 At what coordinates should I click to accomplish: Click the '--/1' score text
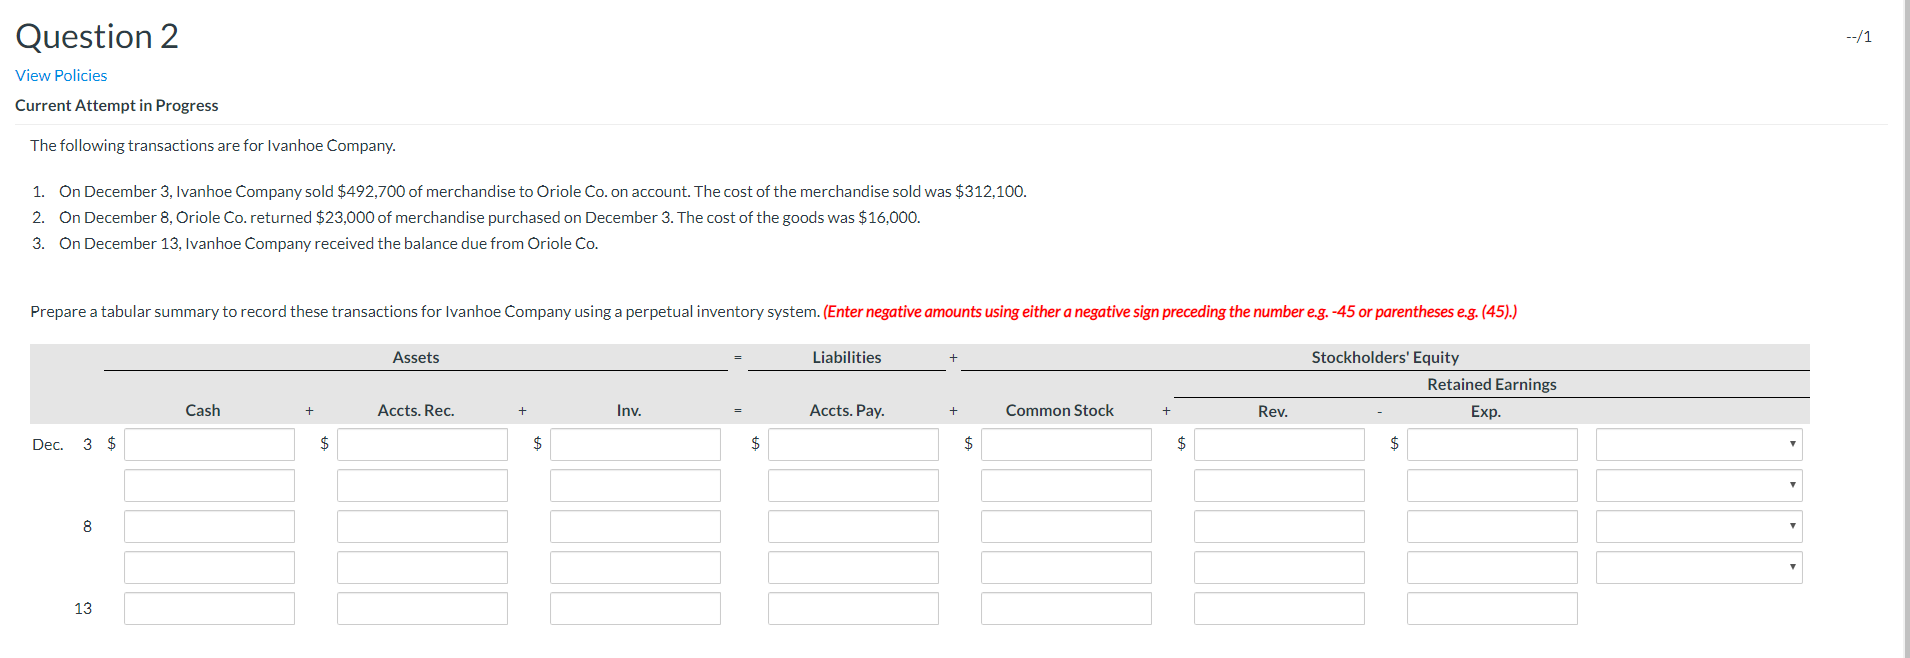(1859, 36)
